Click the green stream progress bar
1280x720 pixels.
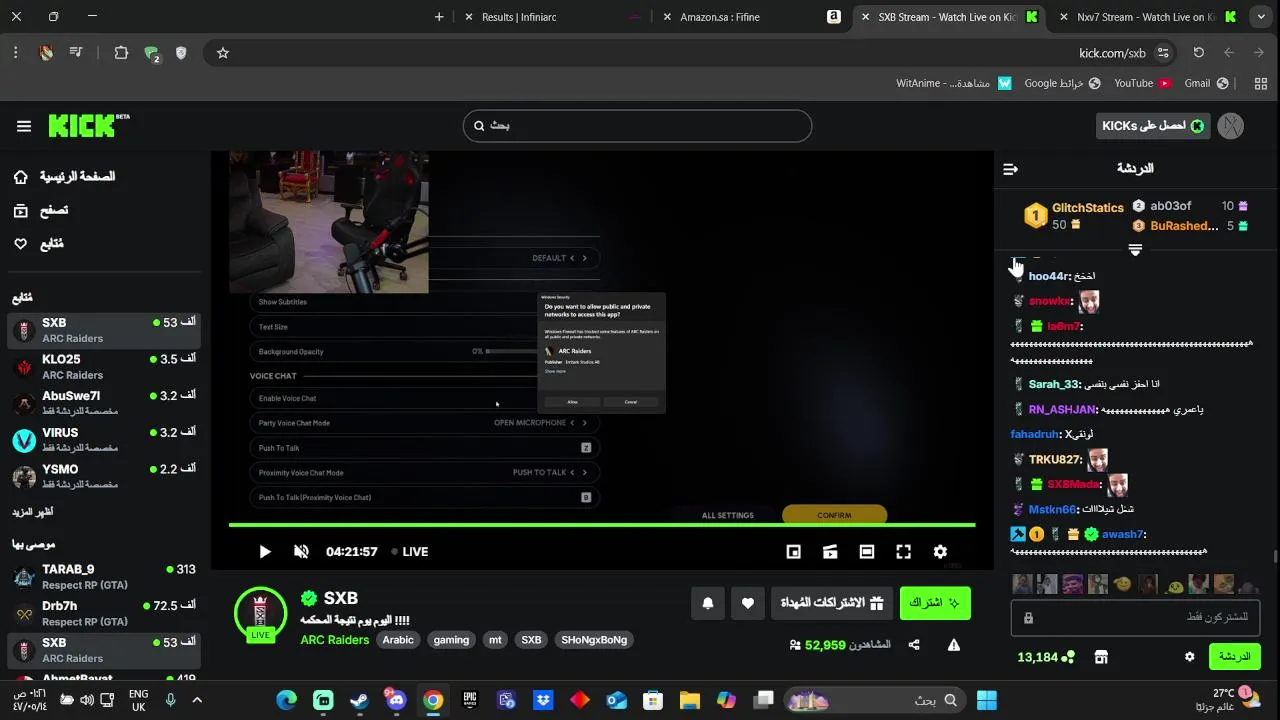coord(602,525)
